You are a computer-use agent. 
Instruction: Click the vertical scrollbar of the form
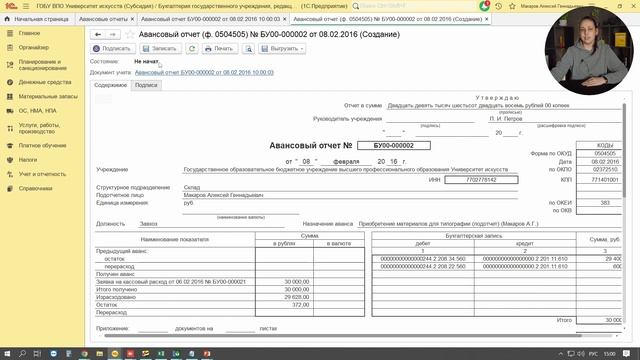click(x=624, y=151)
